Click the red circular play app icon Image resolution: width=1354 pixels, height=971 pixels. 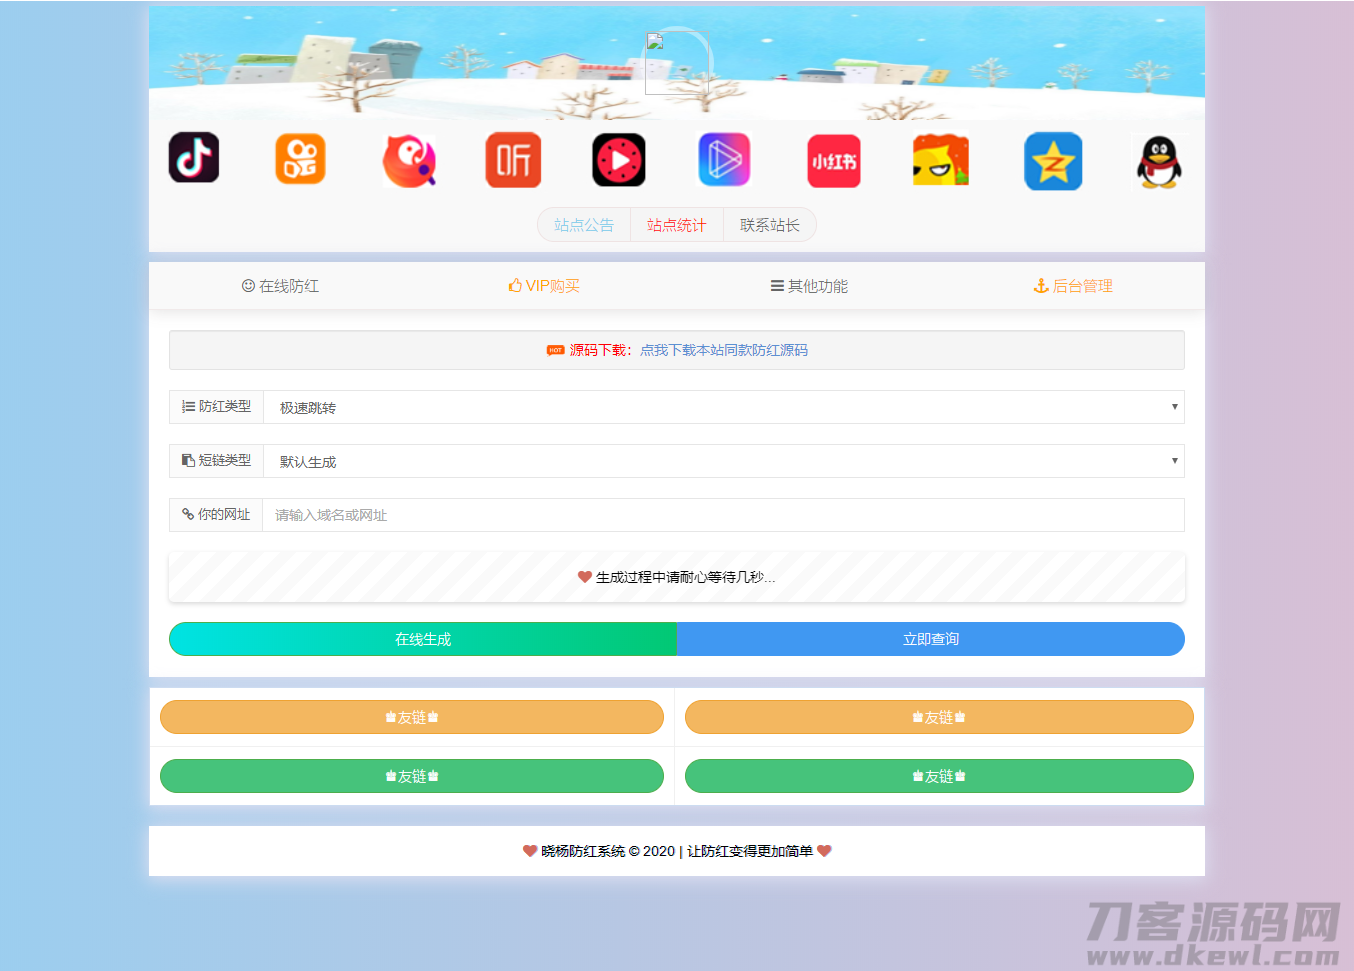(618, 159)
